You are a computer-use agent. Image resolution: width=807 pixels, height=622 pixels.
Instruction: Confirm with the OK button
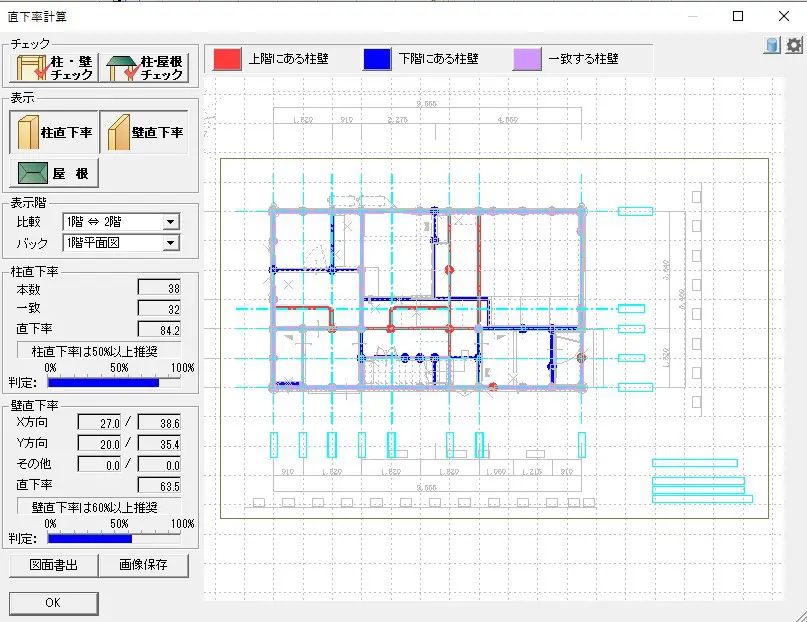(54, 604)
